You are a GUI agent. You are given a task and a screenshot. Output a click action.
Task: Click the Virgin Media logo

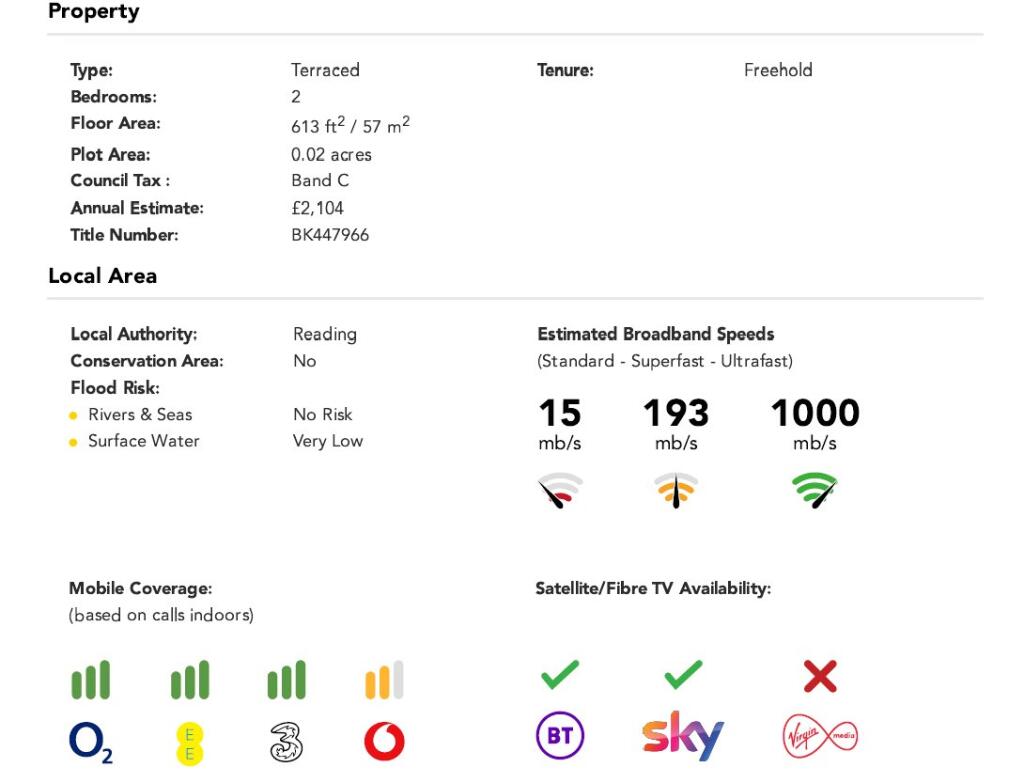point(820,738)
